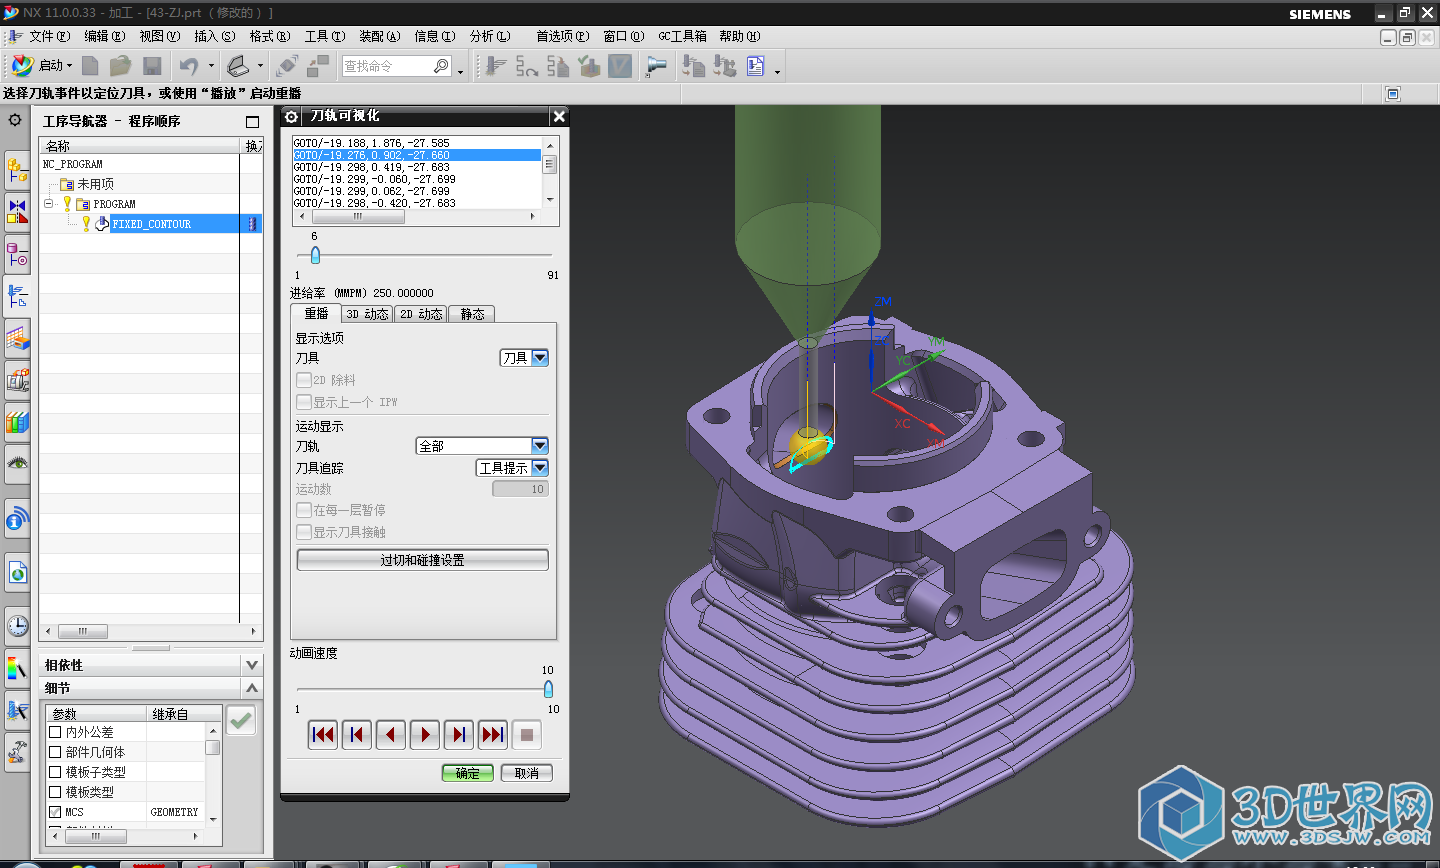The image size is (1440, 868).
Task: Click the Save disk toolbar icon
Action: pyautogui.click(x=152, y=66)
